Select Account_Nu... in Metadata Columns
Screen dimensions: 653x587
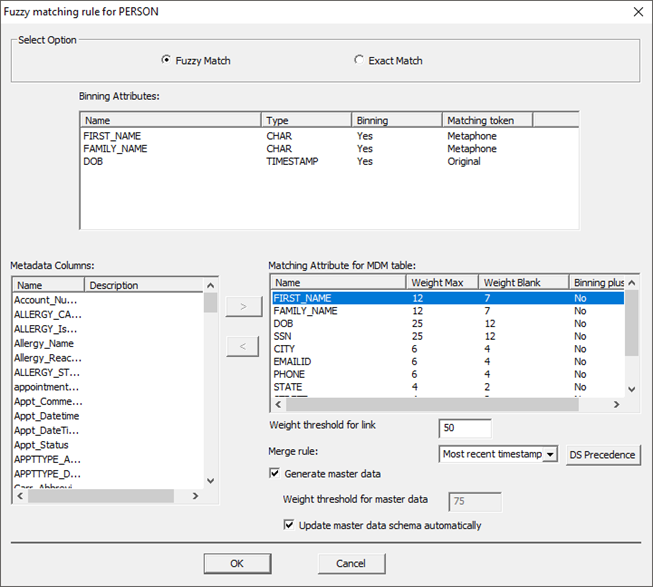(46, 300)
